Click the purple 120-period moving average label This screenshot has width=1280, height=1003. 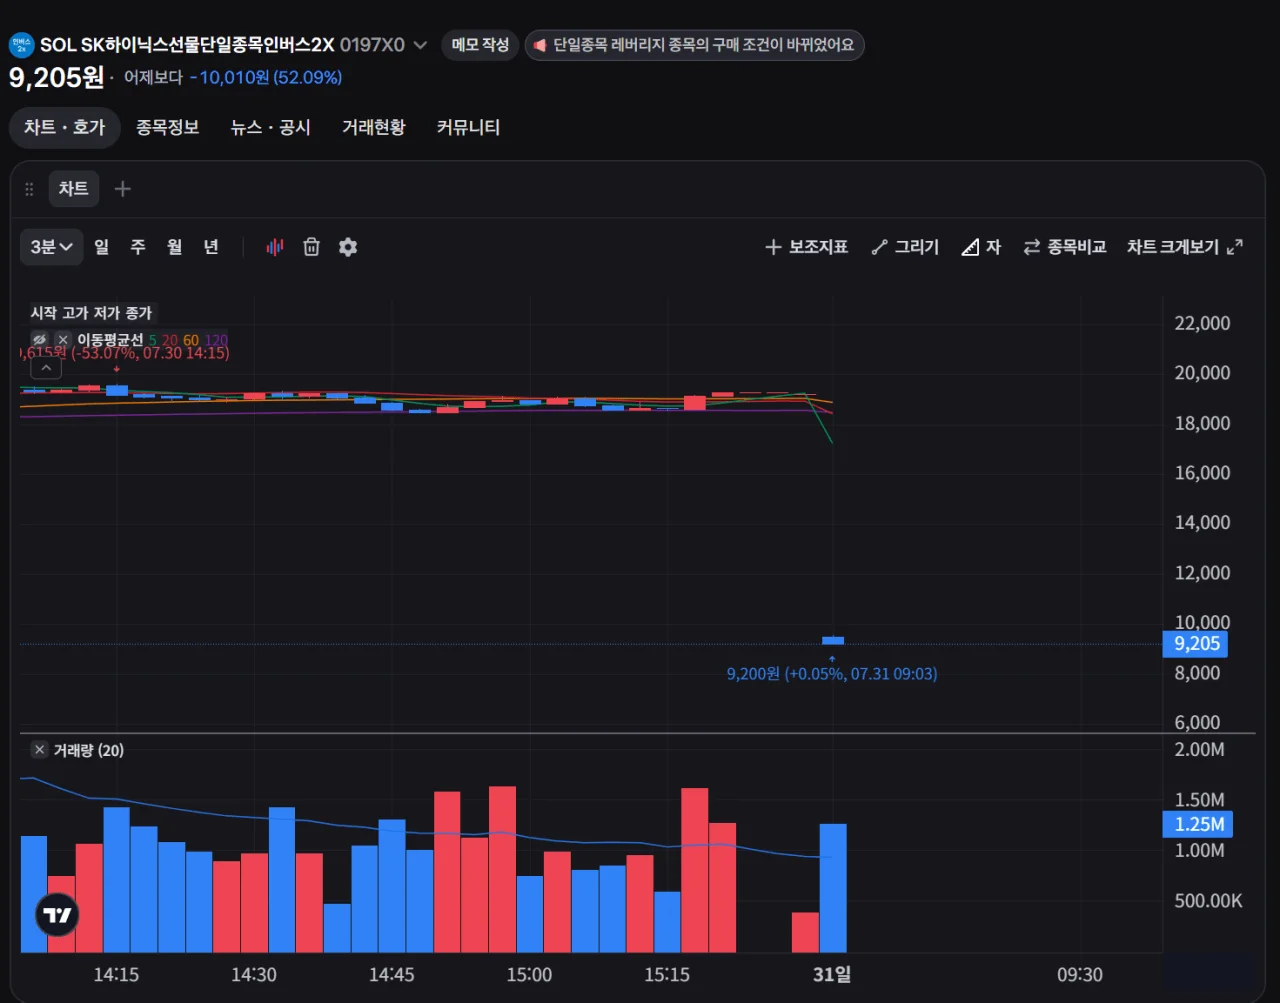pyautogui.click(x=216, y=341)
